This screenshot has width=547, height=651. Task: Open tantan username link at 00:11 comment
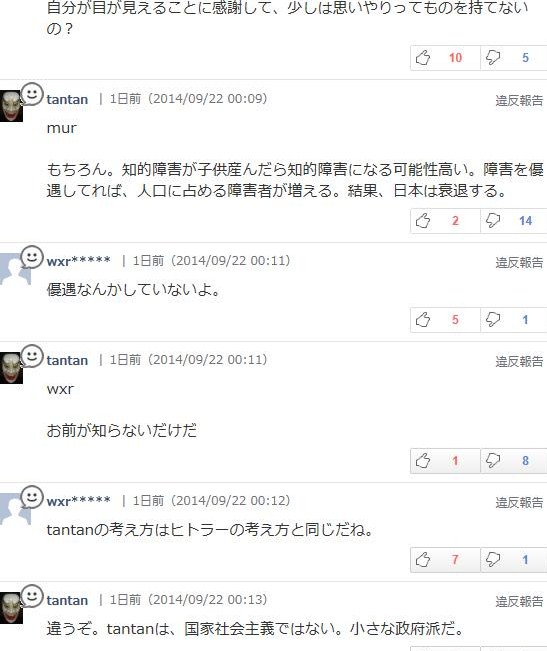pyautogui.click(x=67, y=360)
